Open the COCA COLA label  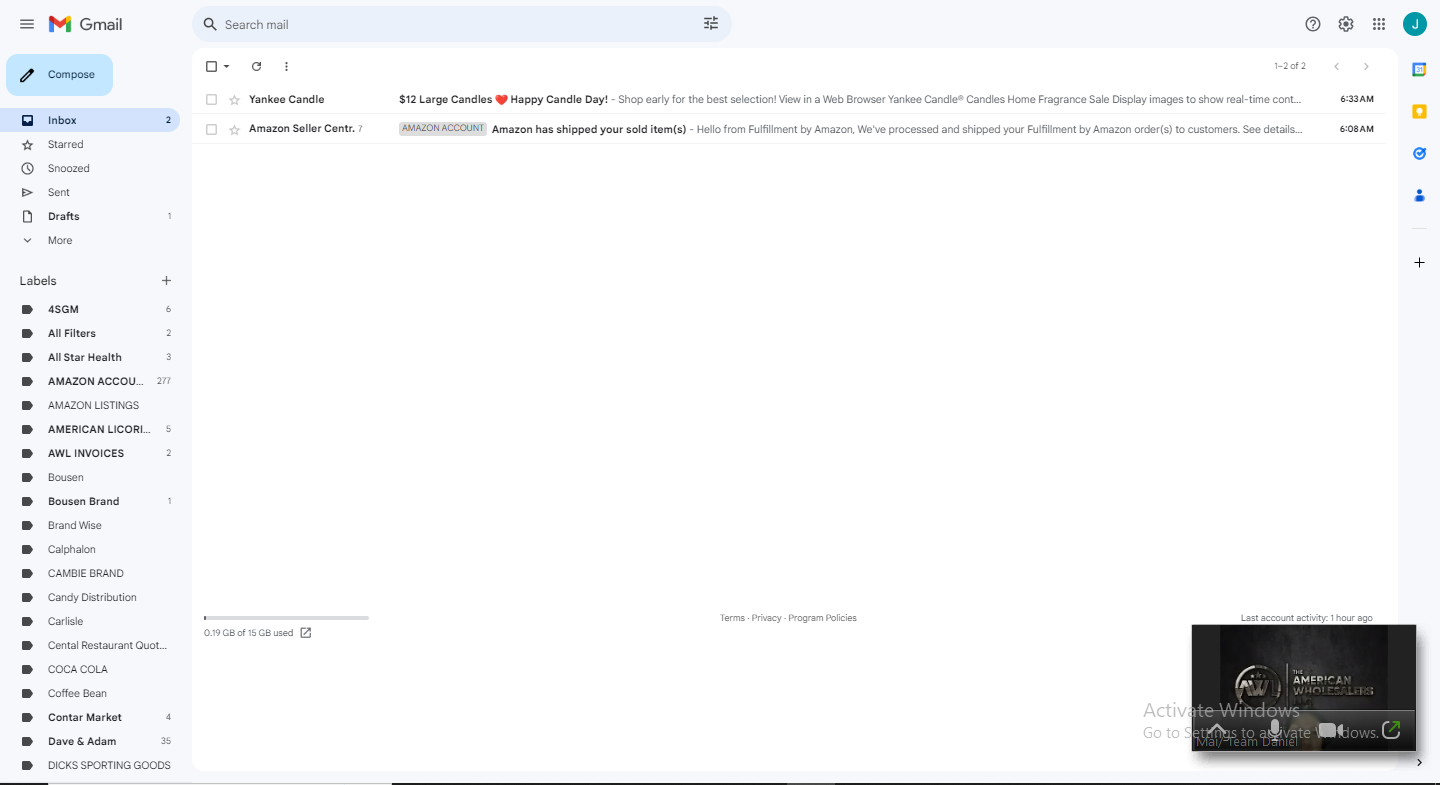[90, 669]
